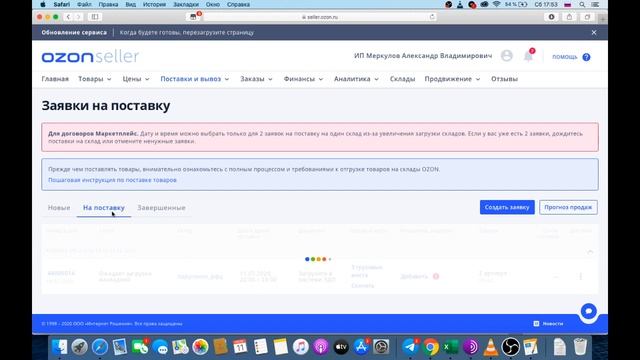Viewport: 640px width, 360px height.
Task: Switch to the Завершенные tab
Action: 161,208
